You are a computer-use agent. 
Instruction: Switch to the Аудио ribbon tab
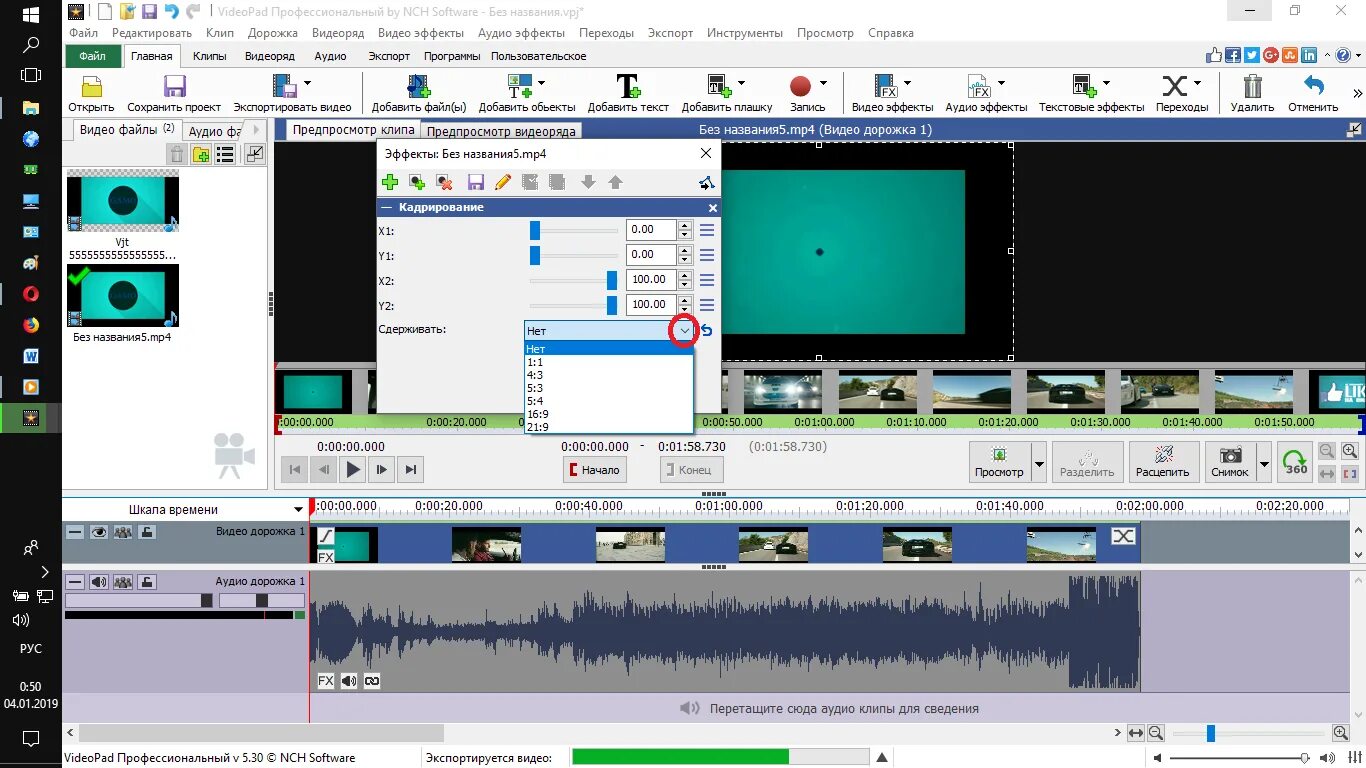pos(330,56)
